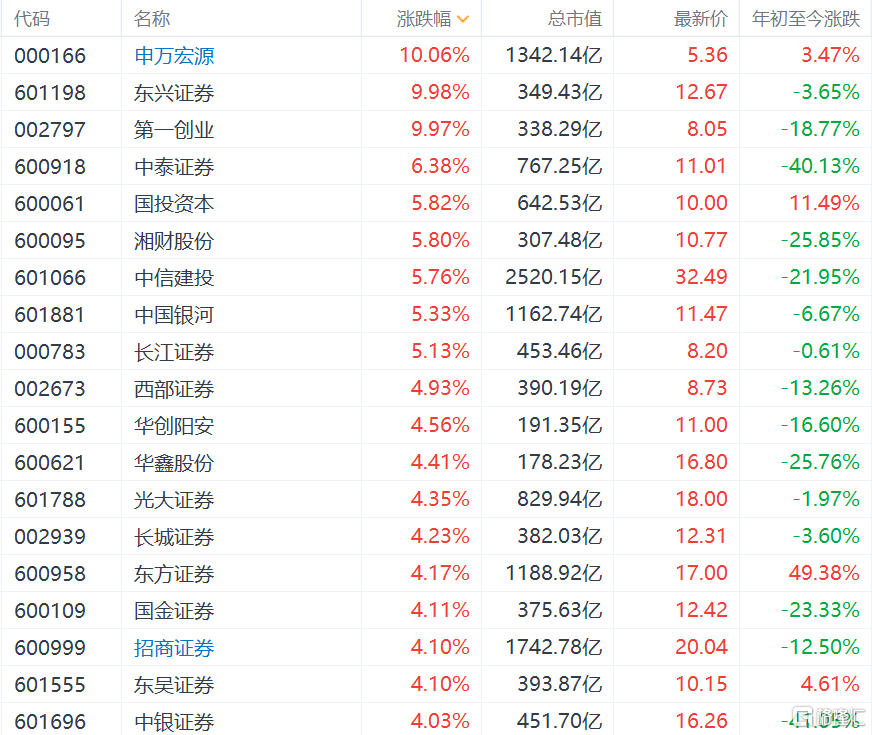Select stock name 湘财股份

tap(174, 241)
